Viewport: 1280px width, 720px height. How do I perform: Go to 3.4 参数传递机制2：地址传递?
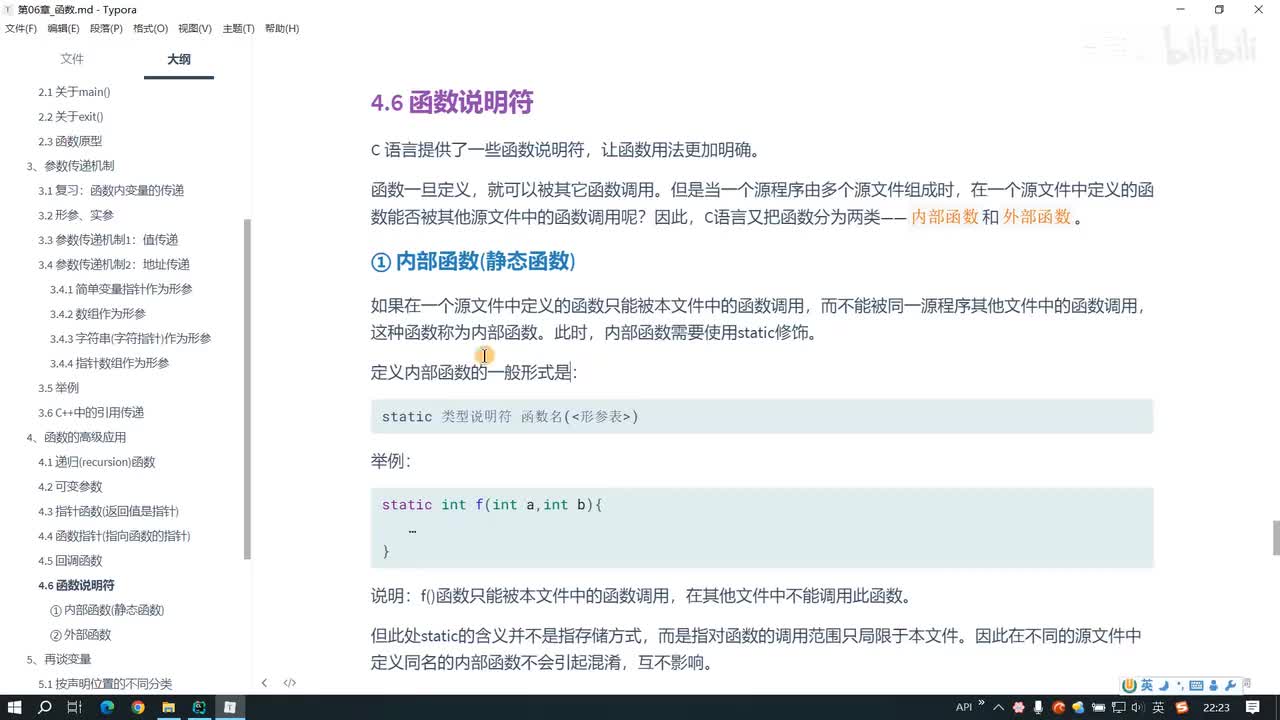click(114, 264)
